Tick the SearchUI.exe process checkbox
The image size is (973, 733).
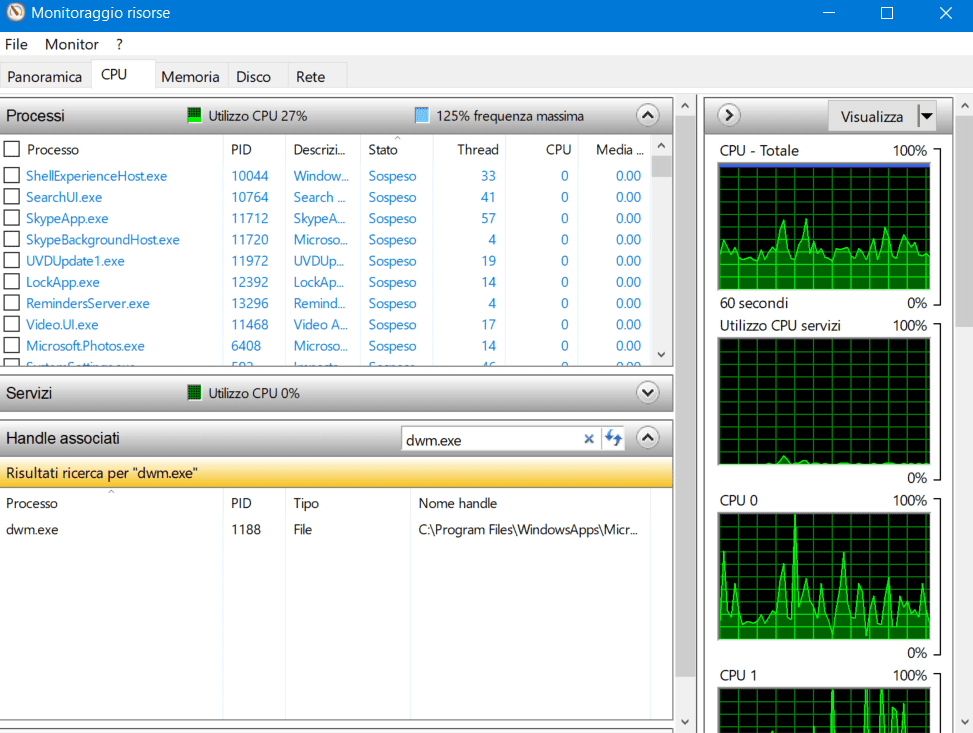coord(11,197)
